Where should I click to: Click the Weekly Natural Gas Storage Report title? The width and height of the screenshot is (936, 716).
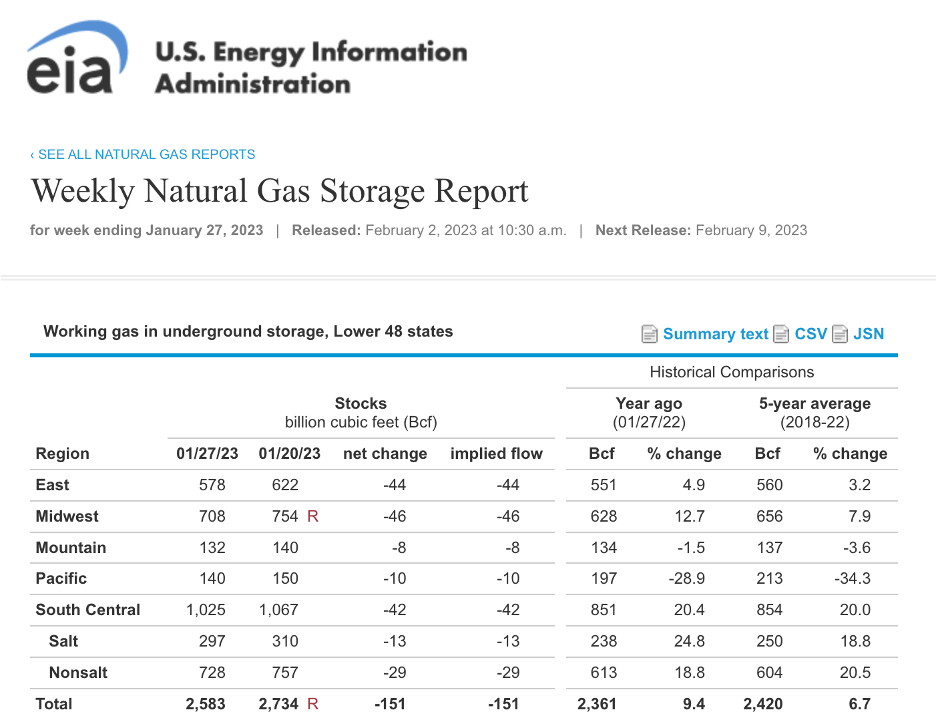click(x=280, y=191)
